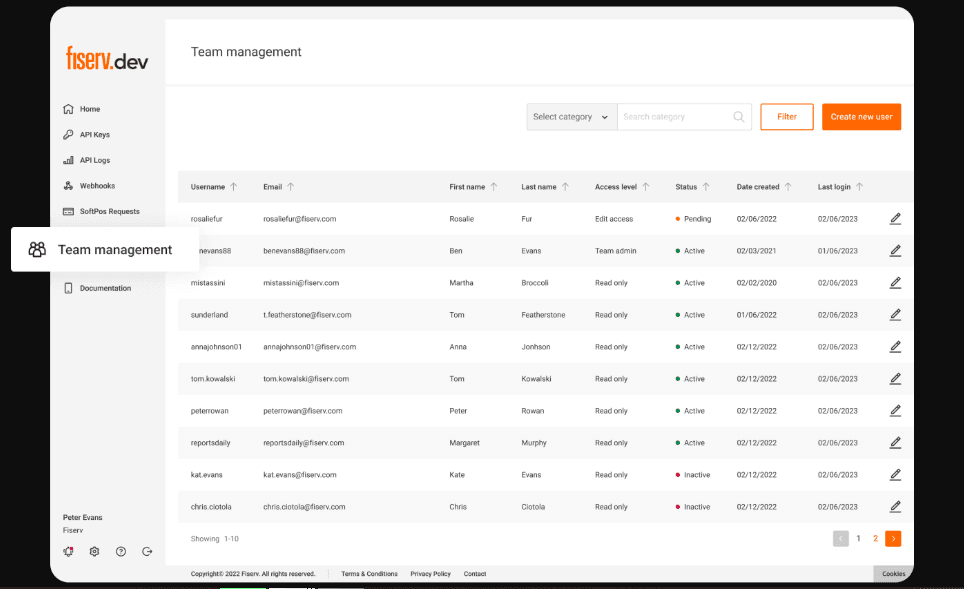The image size is (964, 589).
Task: Edit chris.ciotola using the pencil icon
Action: tap(895, 507)
